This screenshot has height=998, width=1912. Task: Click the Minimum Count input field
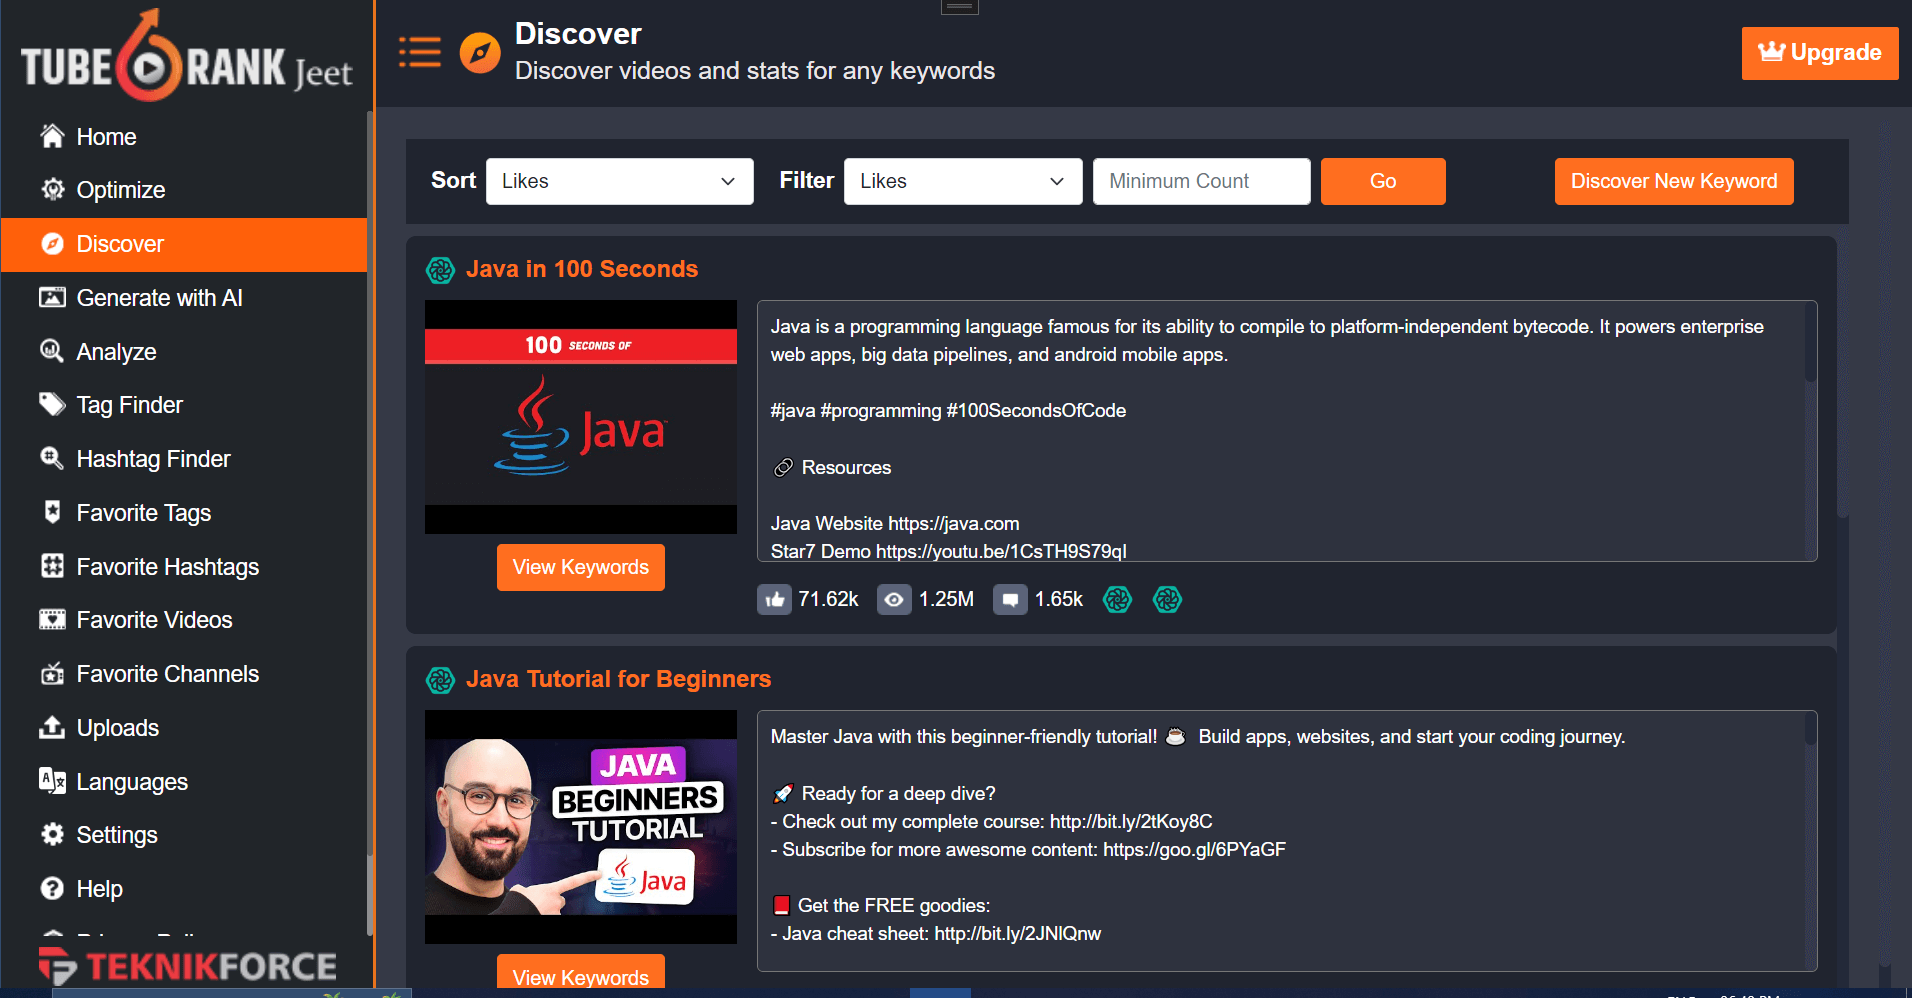(1202, 181)
